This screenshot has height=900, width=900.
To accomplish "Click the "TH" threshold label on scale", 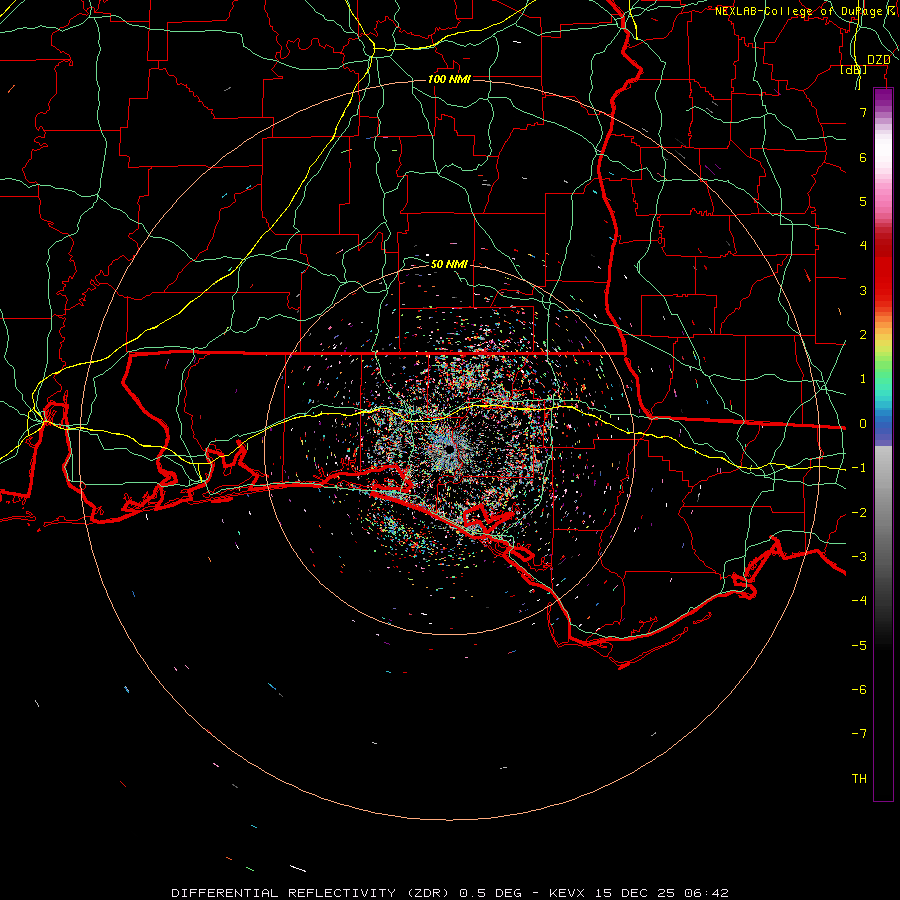I will click(x=859, y=779).
